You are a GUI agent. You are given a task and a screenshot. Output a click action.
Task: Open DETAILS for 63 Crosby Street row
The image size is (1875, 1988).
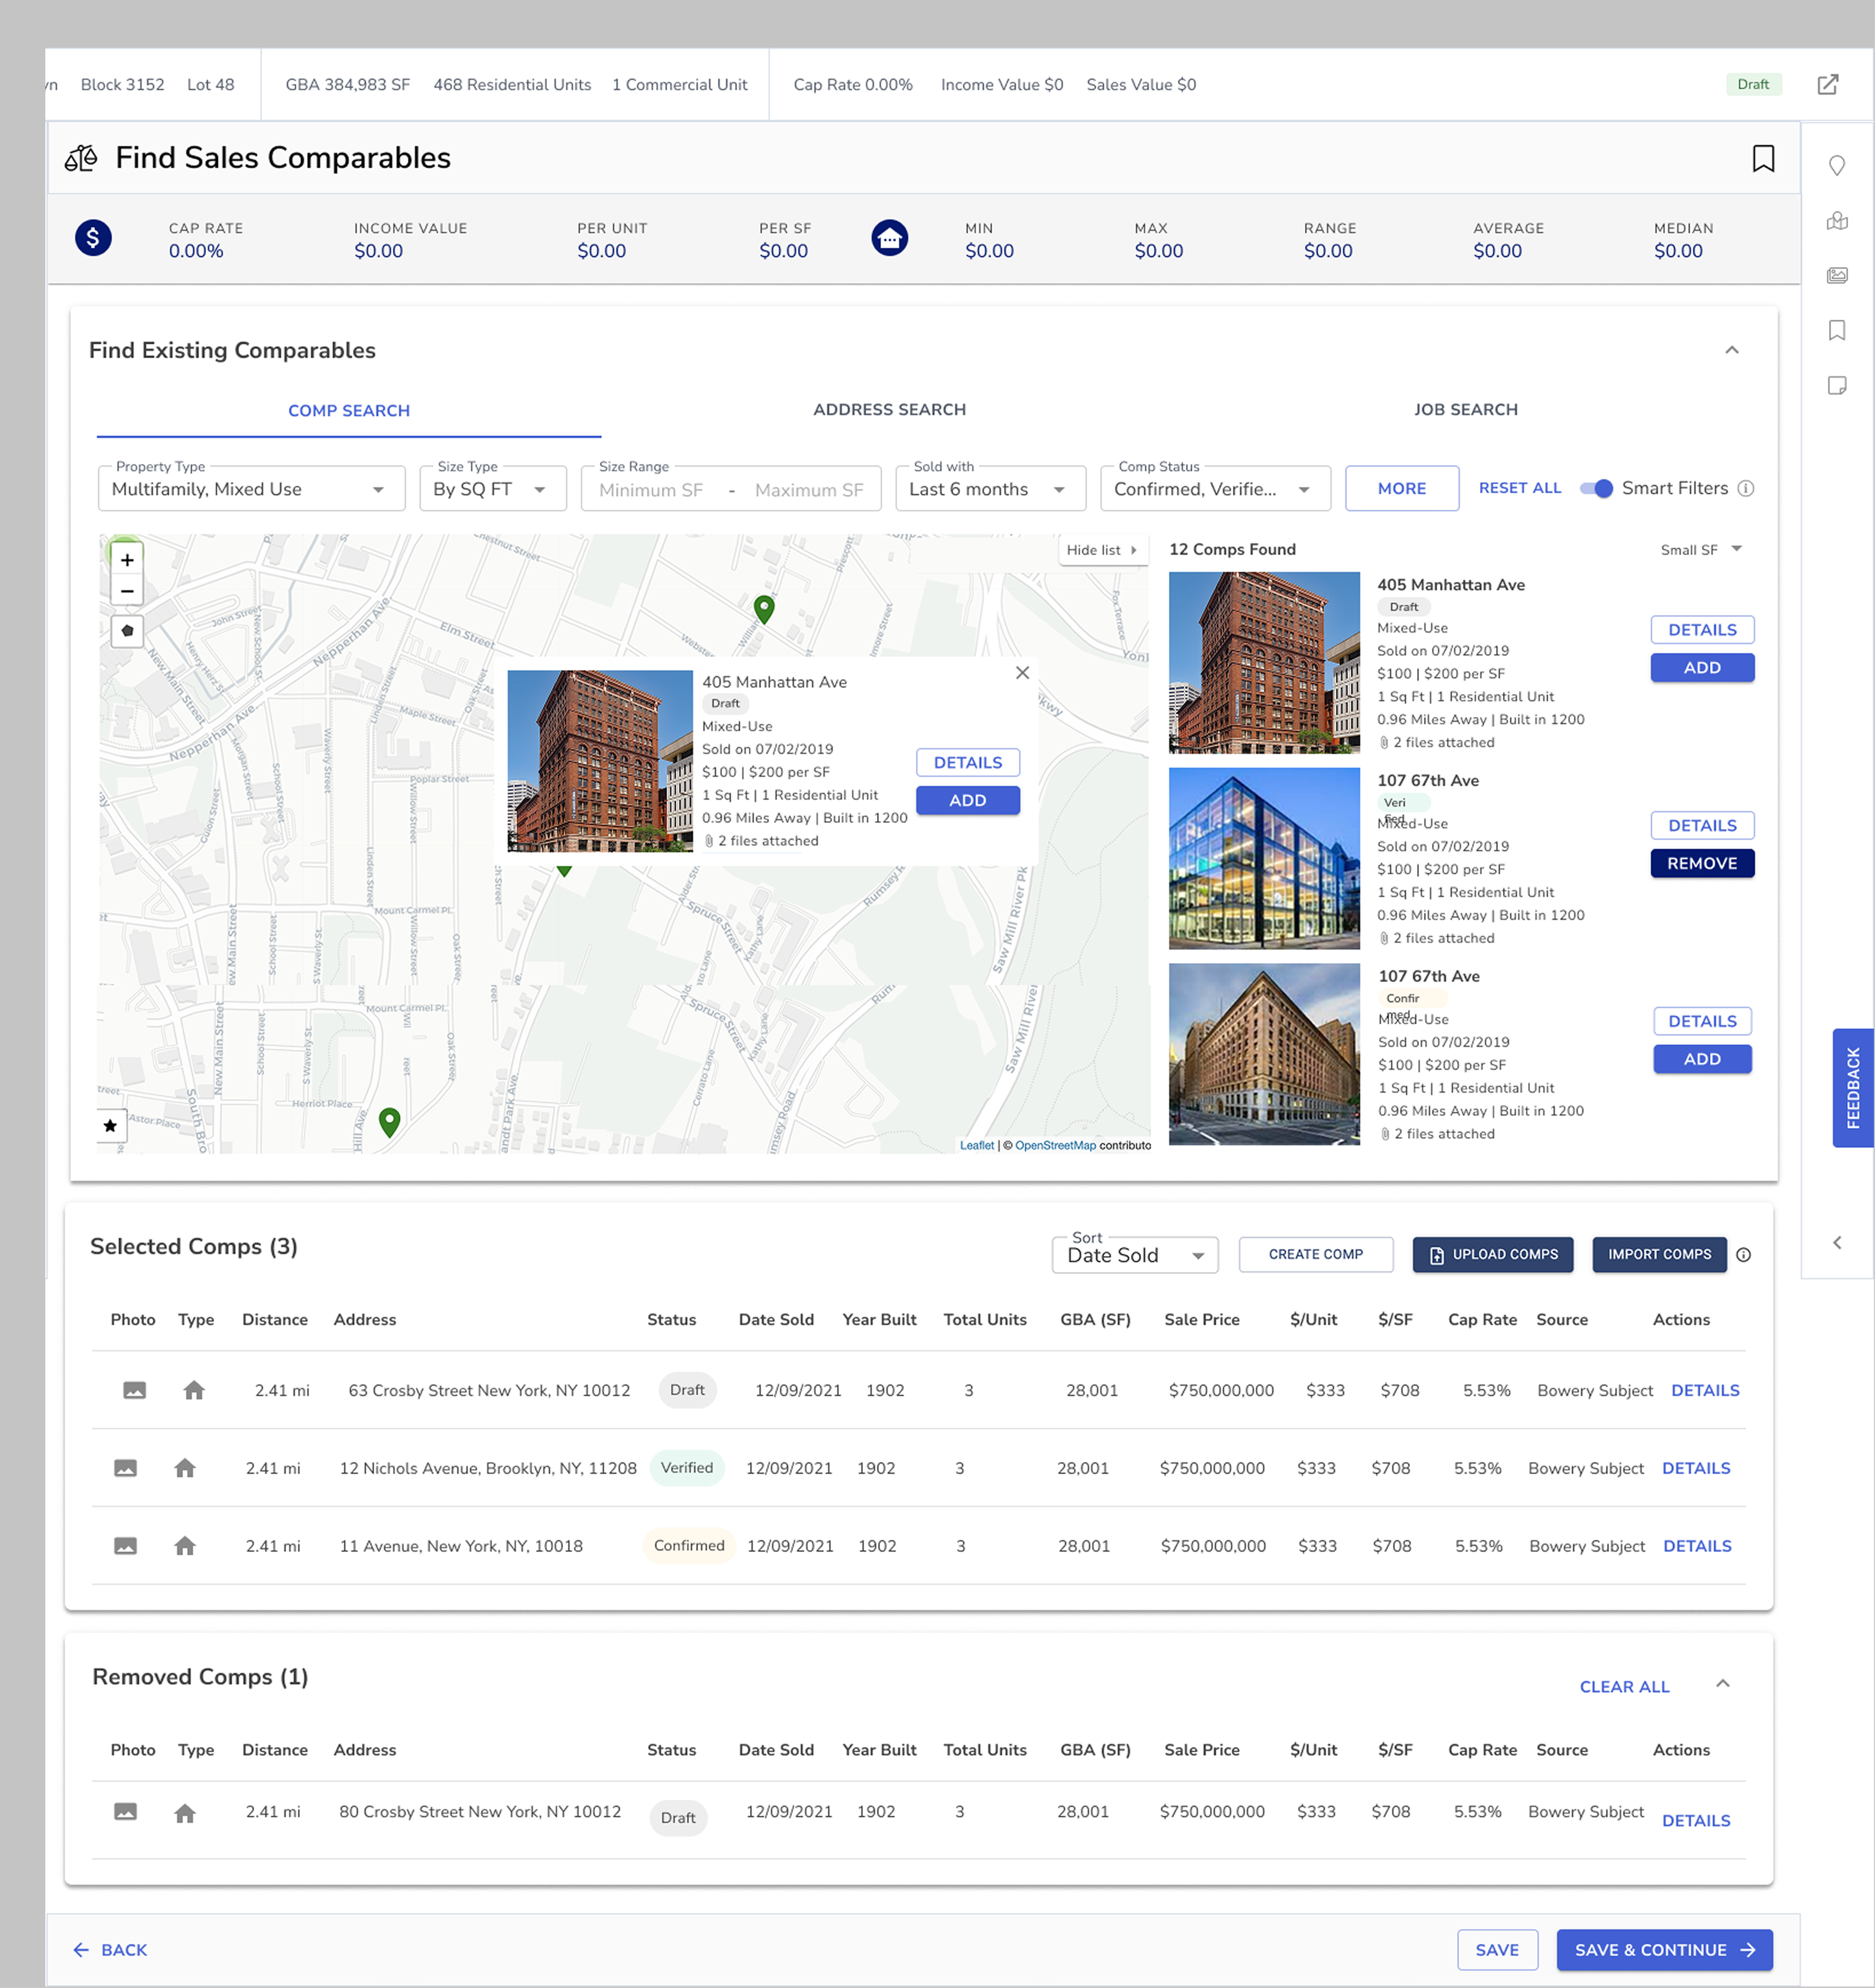pos(1705,1391)
